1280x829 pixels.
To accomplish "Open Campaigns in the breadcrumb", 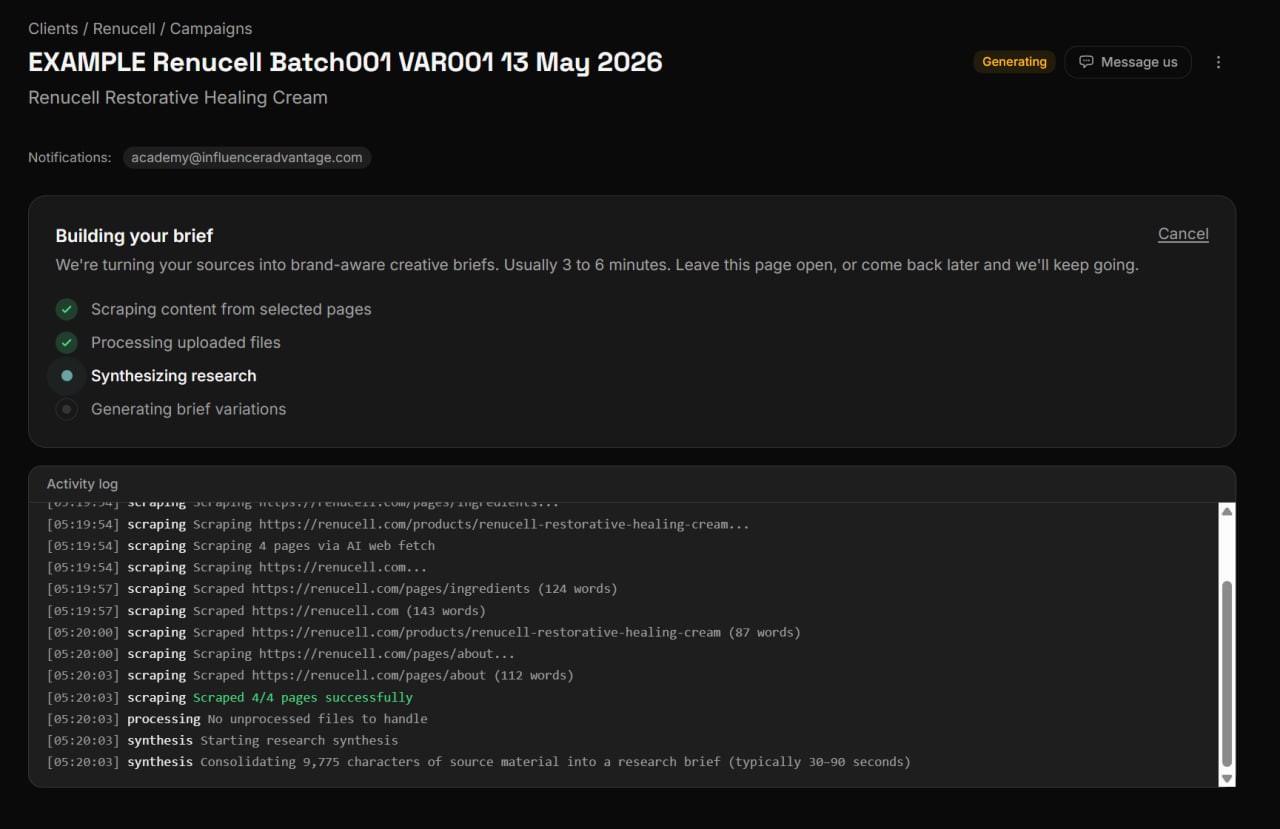I will pyautogui.click(x=211, y=29).
